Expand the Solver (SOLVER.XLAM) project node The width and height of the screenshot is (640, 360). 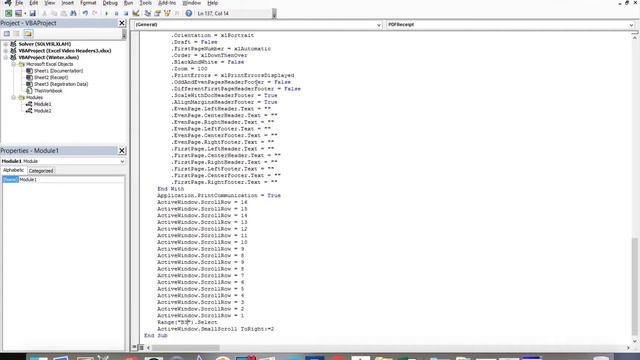pyautogui.click(x=6, y=44)
